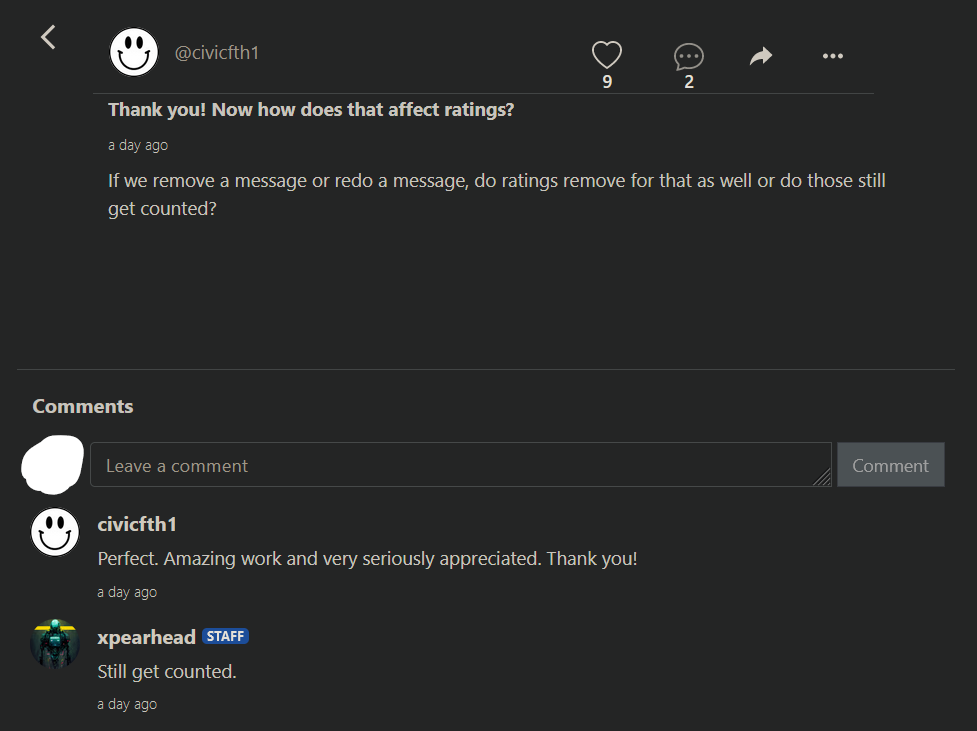Click your own blanked-out avatar beside the comment box
This screenshot has width=977, height=731.
53,464
